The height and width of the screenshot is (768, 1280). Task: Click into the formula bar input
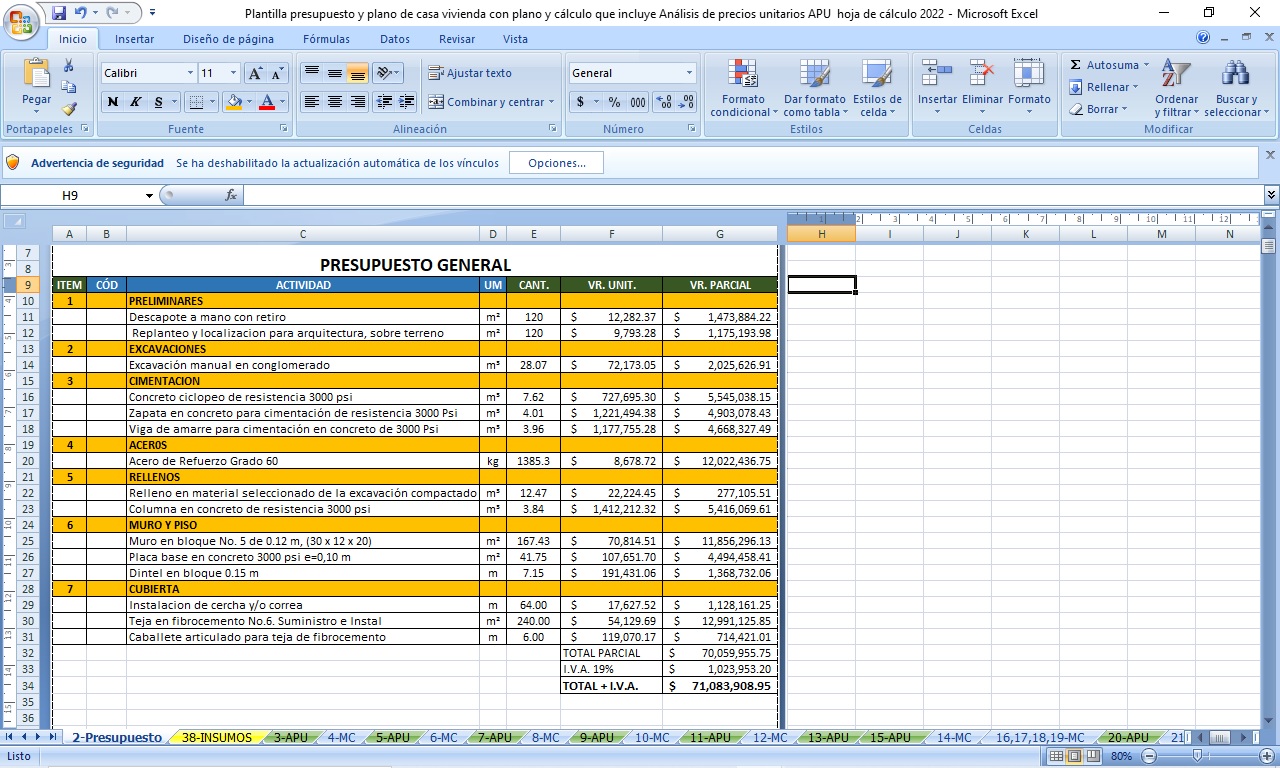point(753,195)
